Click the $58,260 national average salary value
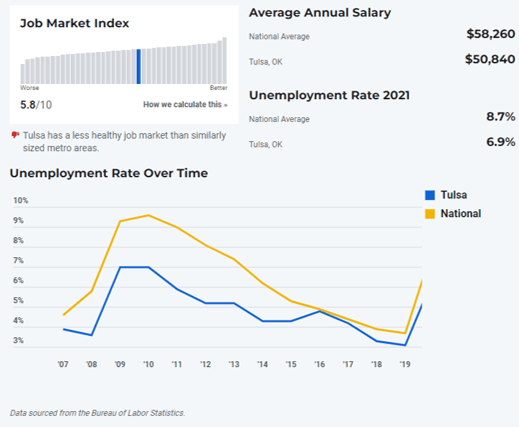 pos(491,34)
